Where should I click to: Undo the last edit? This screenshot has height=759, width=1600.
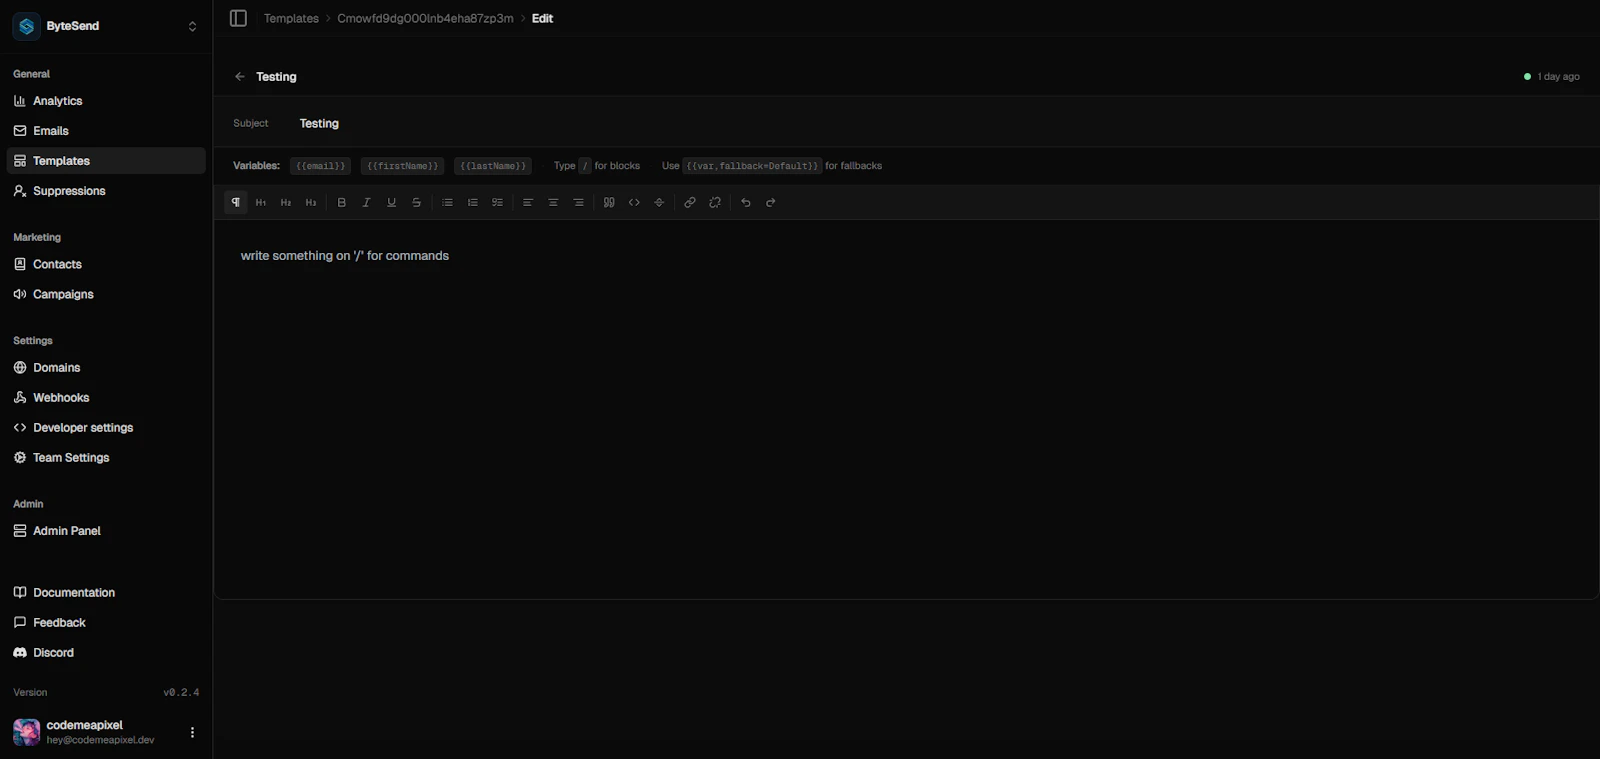click(746, 202)
